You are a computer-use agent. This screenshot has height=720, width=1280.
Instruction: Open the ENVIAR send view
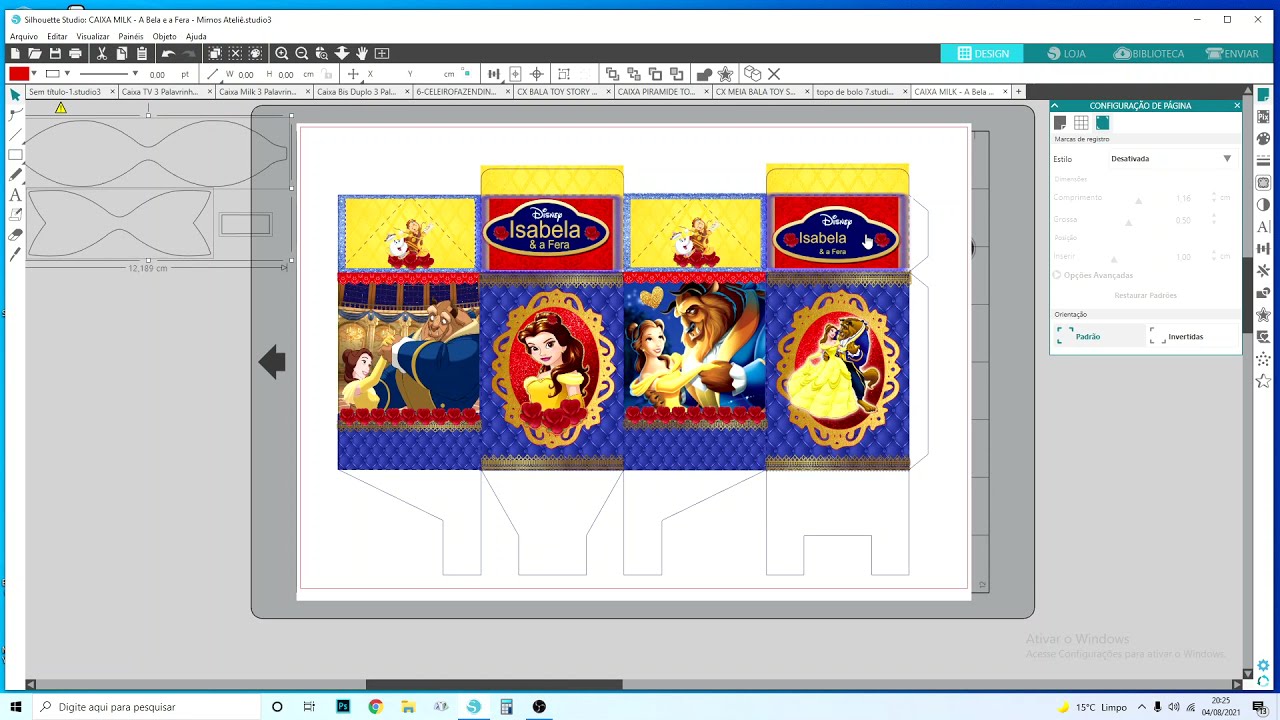[1233, 54]
